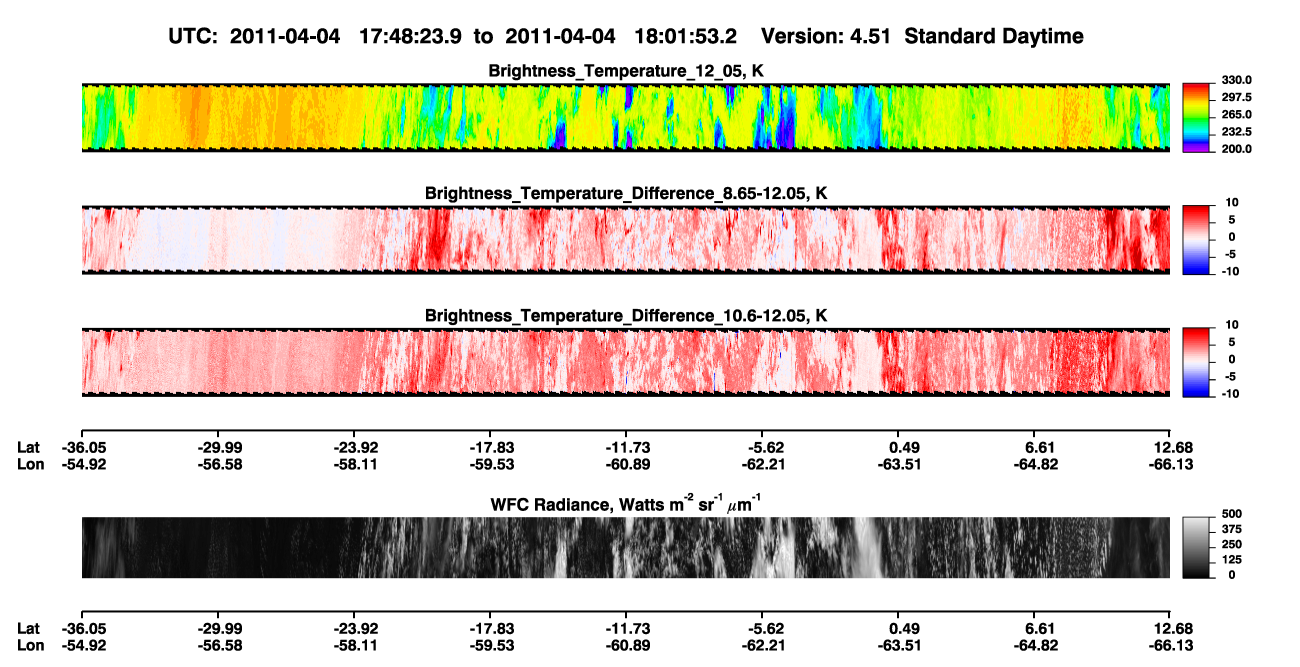1300x667 pixels.
Task: Click longitude -62.21 on the axis under the 10.6-12.05 panel
Action: coord(763,464)
